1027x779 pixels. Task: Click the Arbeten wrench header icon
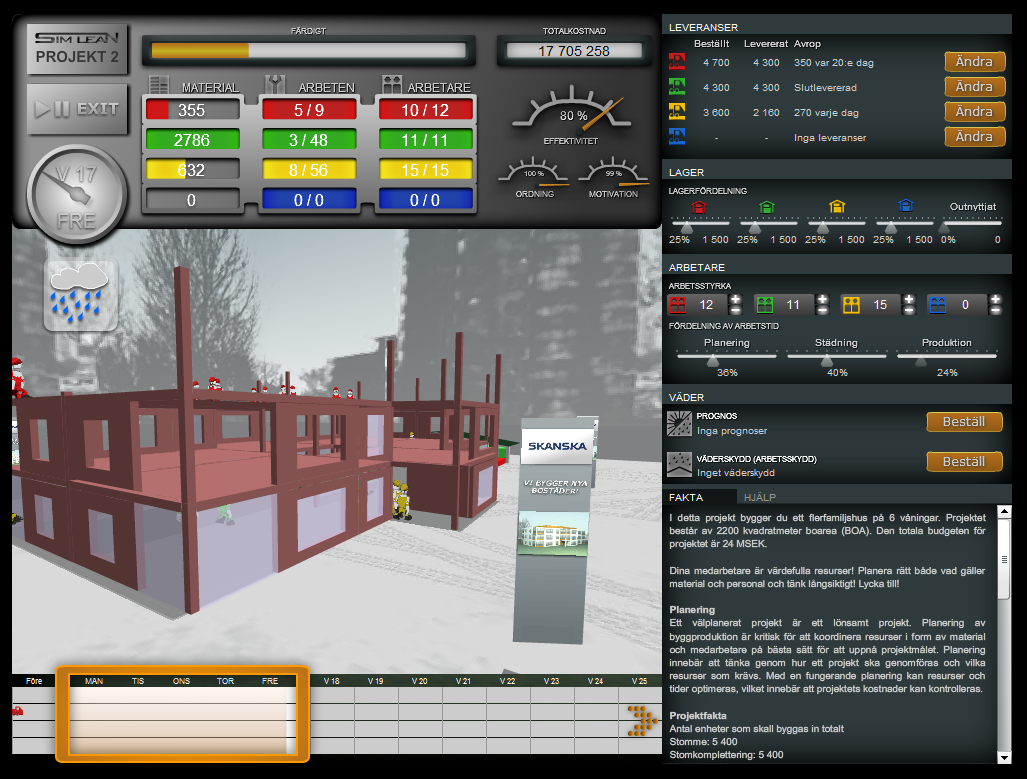pyautogui.click(x=275, y=85)
